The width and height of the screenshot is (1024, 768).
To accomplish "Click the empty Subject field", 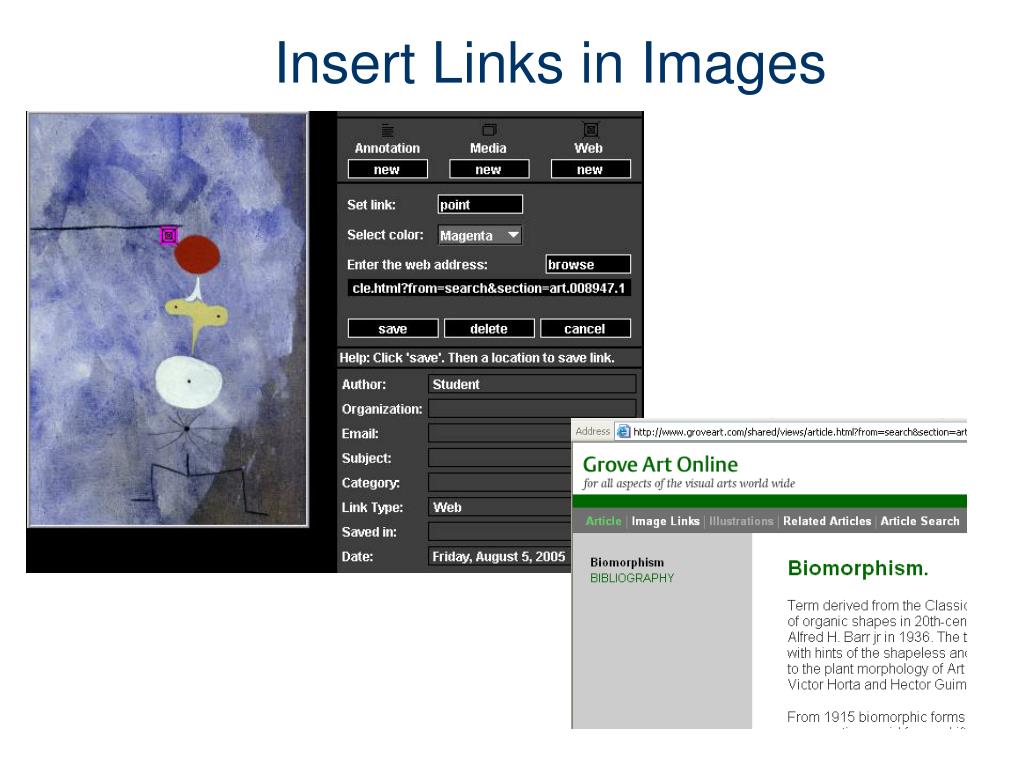I will point(500,458).
